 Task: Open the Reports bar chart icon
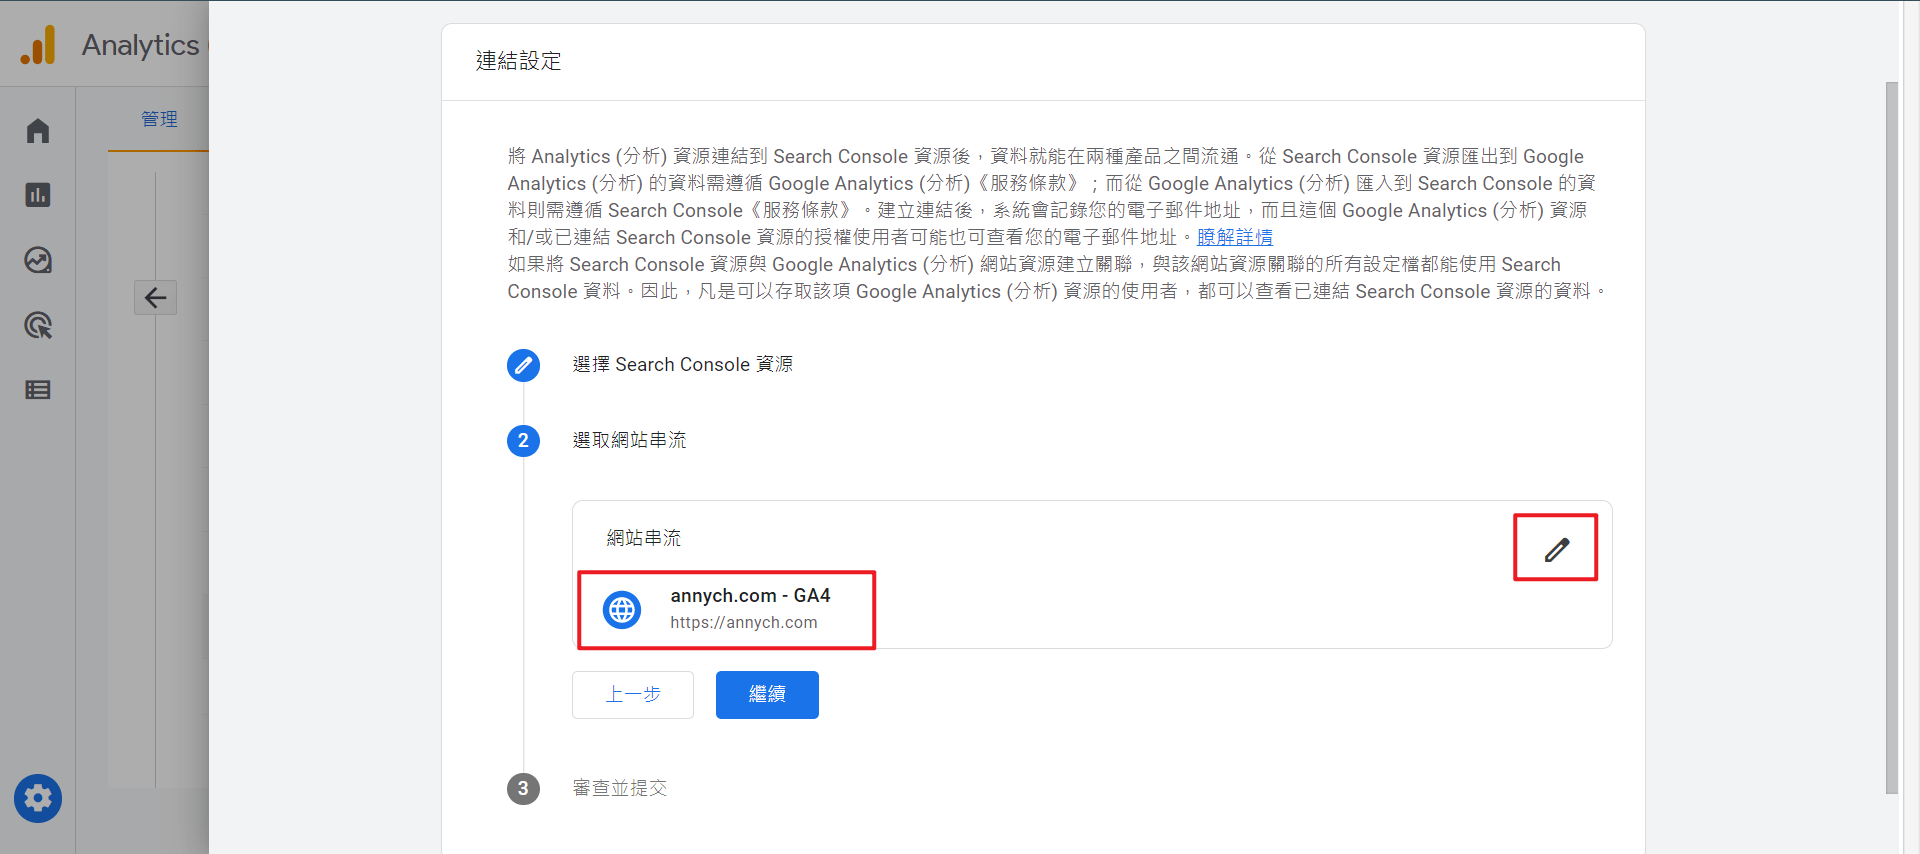[x=38, y=195]
